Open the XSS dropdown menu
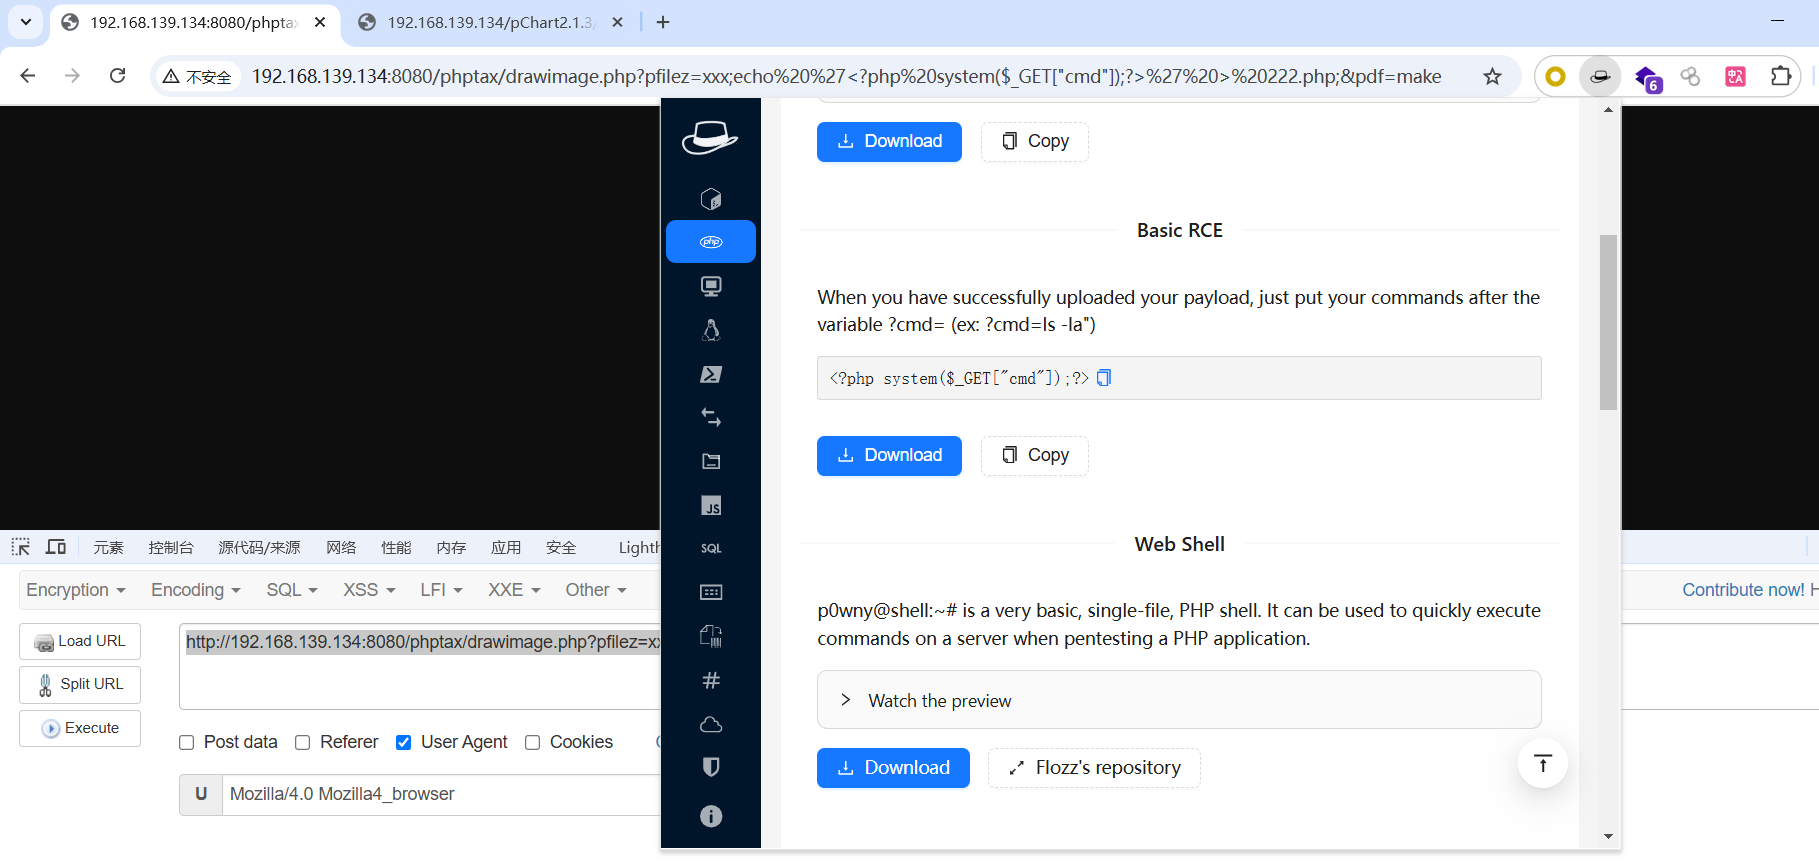1819x867 pixels. click(369, 590)
